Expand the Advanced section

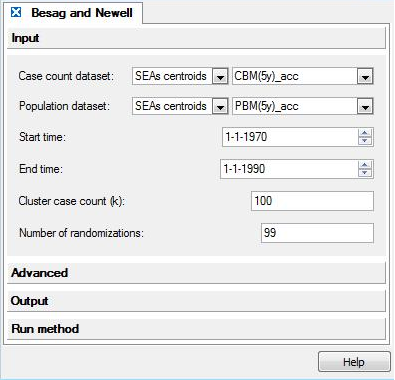(196, 273)
